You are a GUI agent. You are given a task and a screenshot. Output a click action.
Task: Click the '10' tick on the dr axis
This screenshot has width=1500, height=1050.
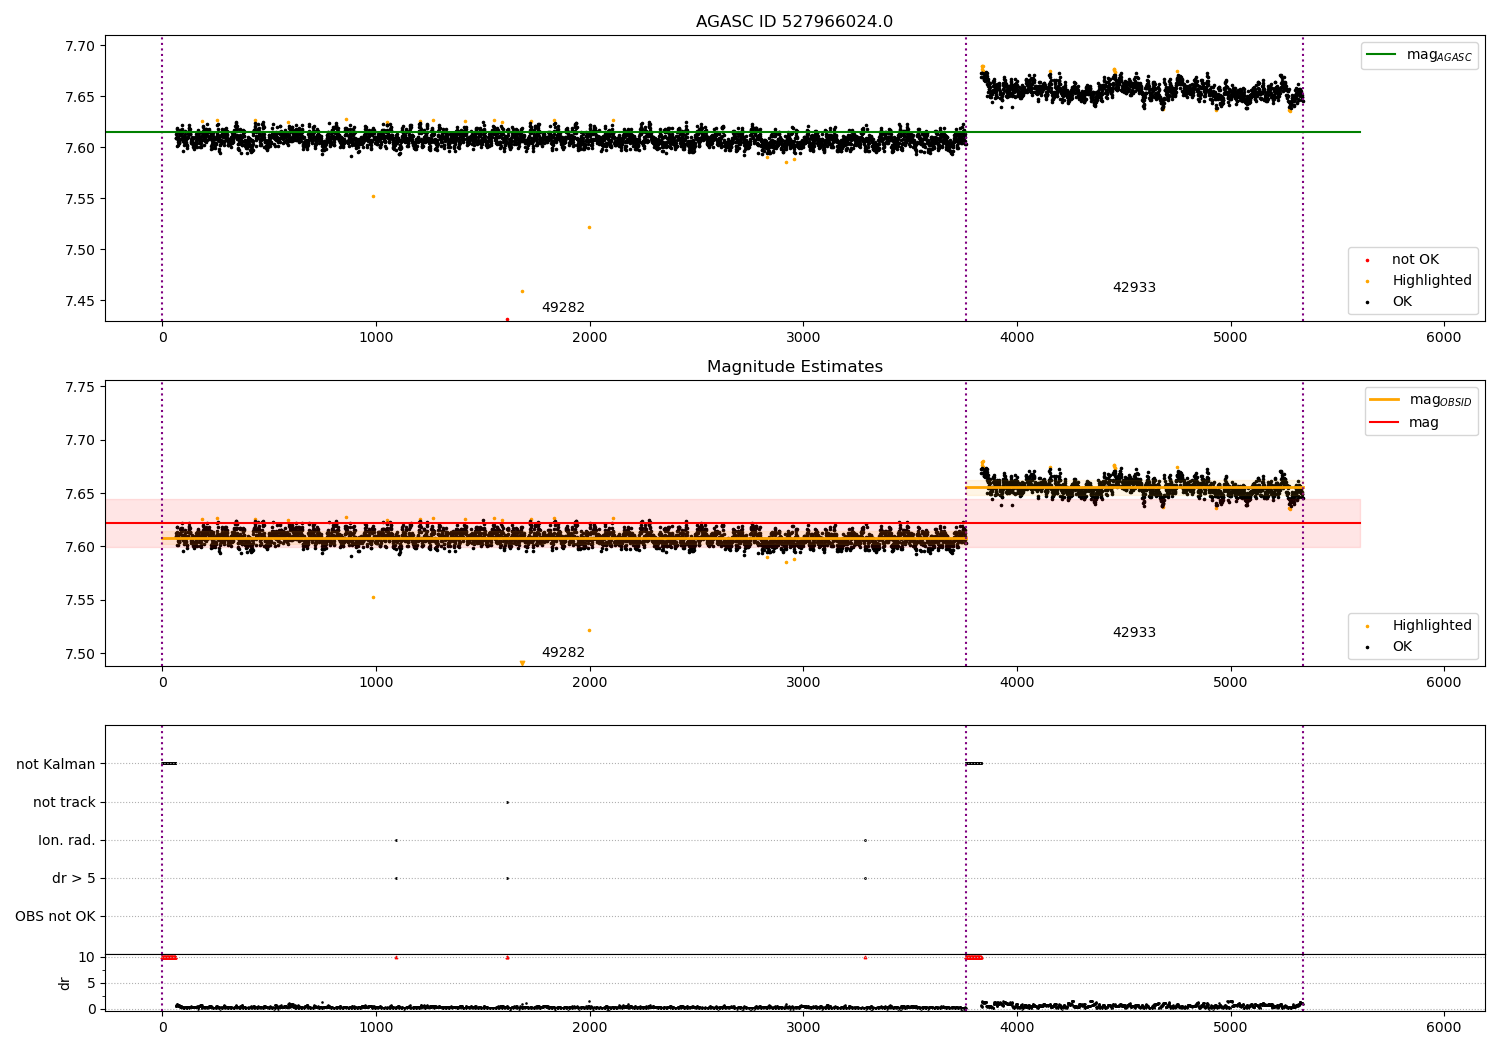[87, 957]
